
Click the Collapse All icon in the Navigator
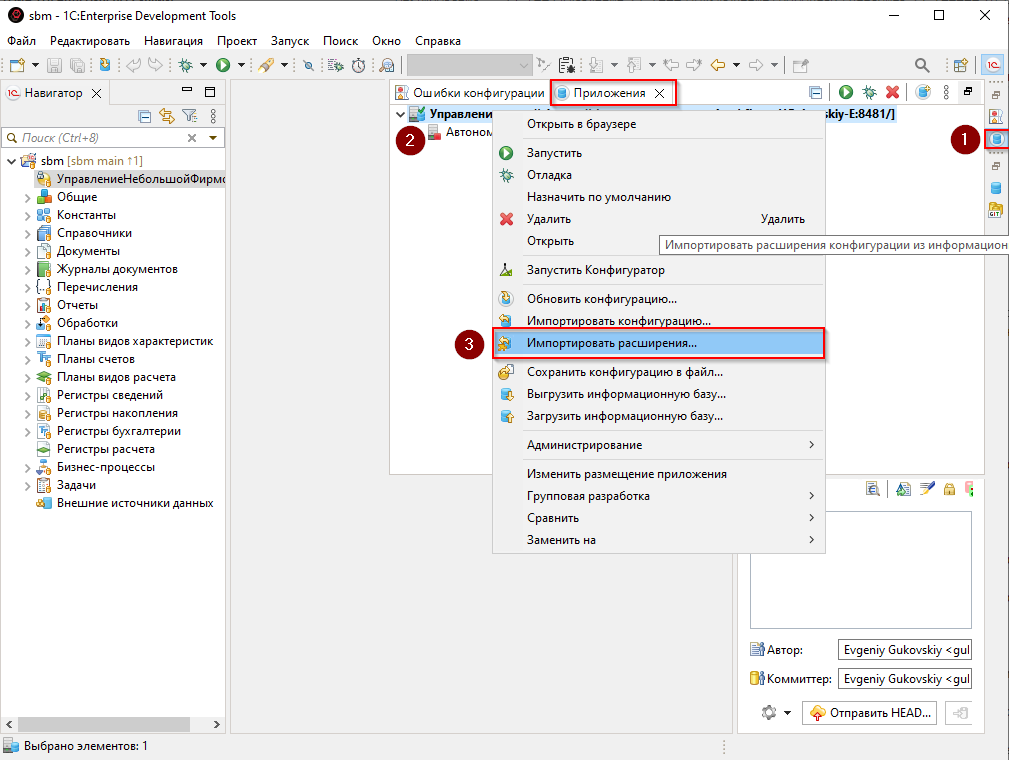[x=145, y=116]
